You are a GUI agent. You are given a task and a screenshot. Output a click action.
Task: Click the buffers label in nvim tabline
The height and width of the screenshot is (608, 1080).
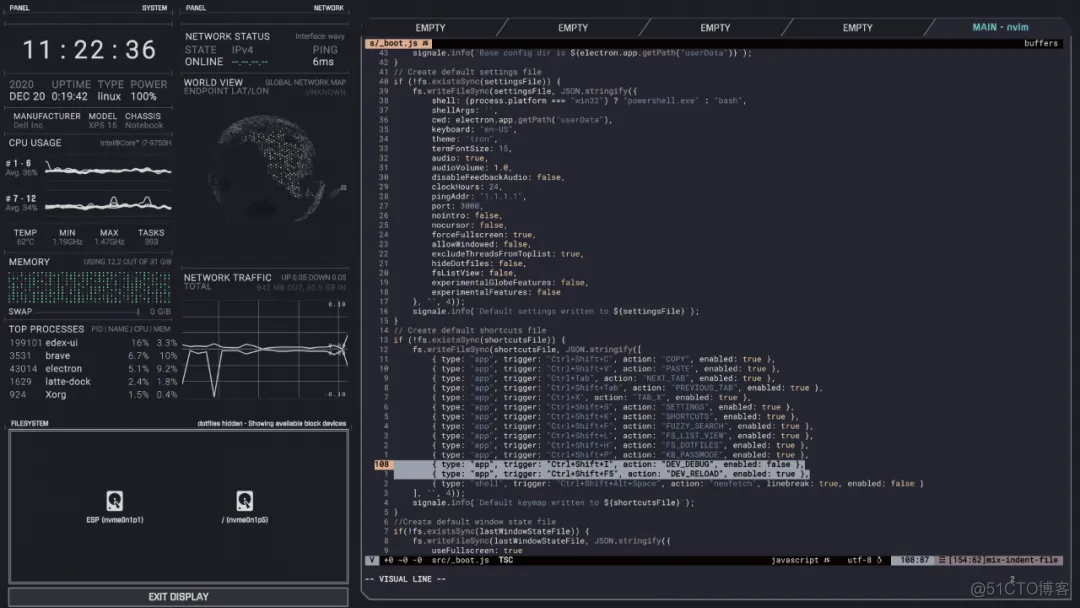coord(1040,43)
